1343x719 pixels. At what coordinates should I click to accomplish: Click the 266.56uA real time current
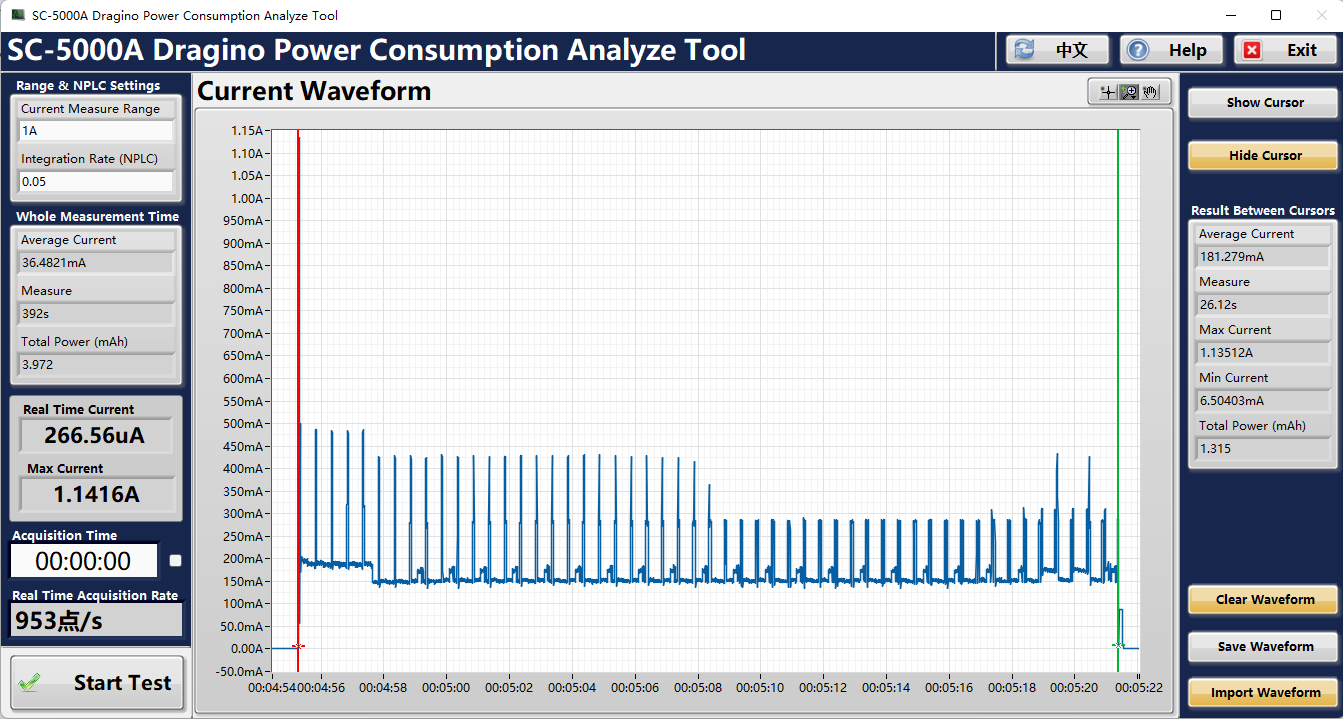96,436
